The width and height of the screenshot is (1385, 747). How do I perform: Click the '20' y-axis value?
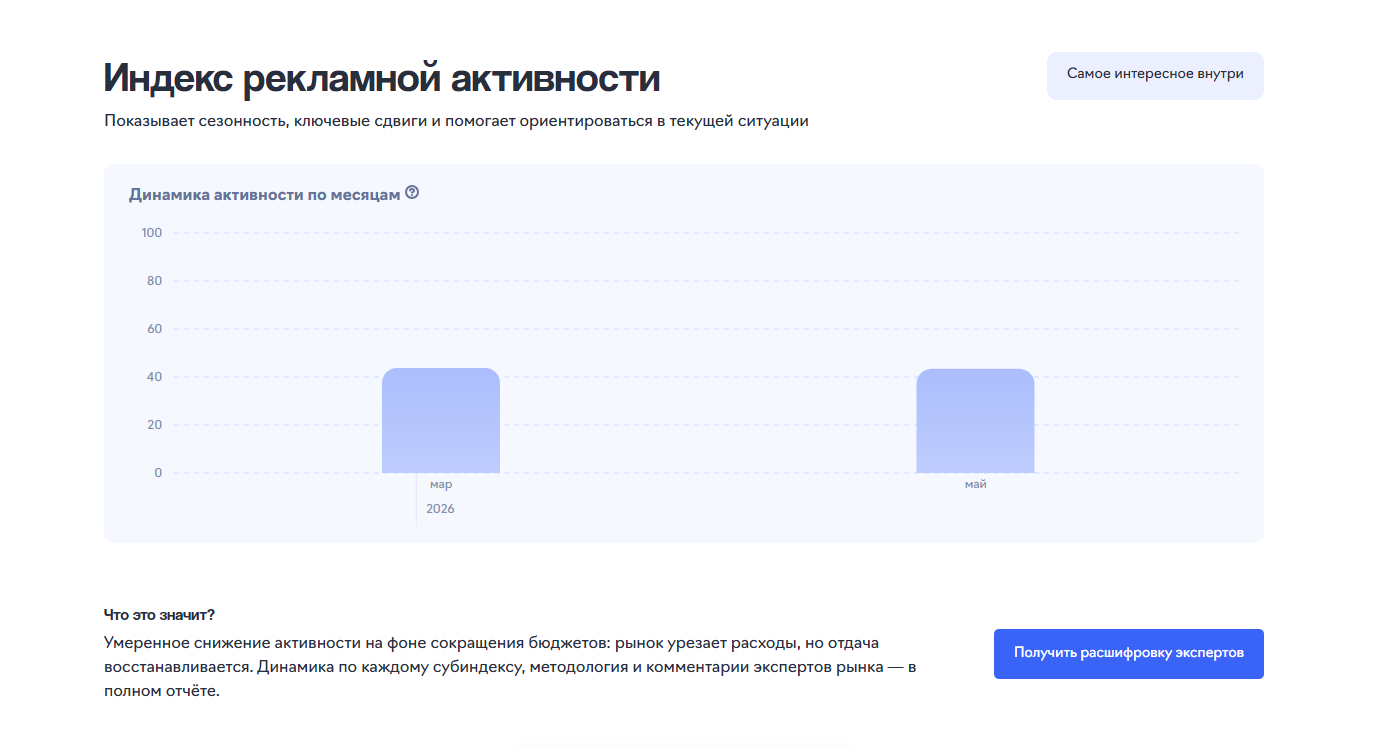154,425
